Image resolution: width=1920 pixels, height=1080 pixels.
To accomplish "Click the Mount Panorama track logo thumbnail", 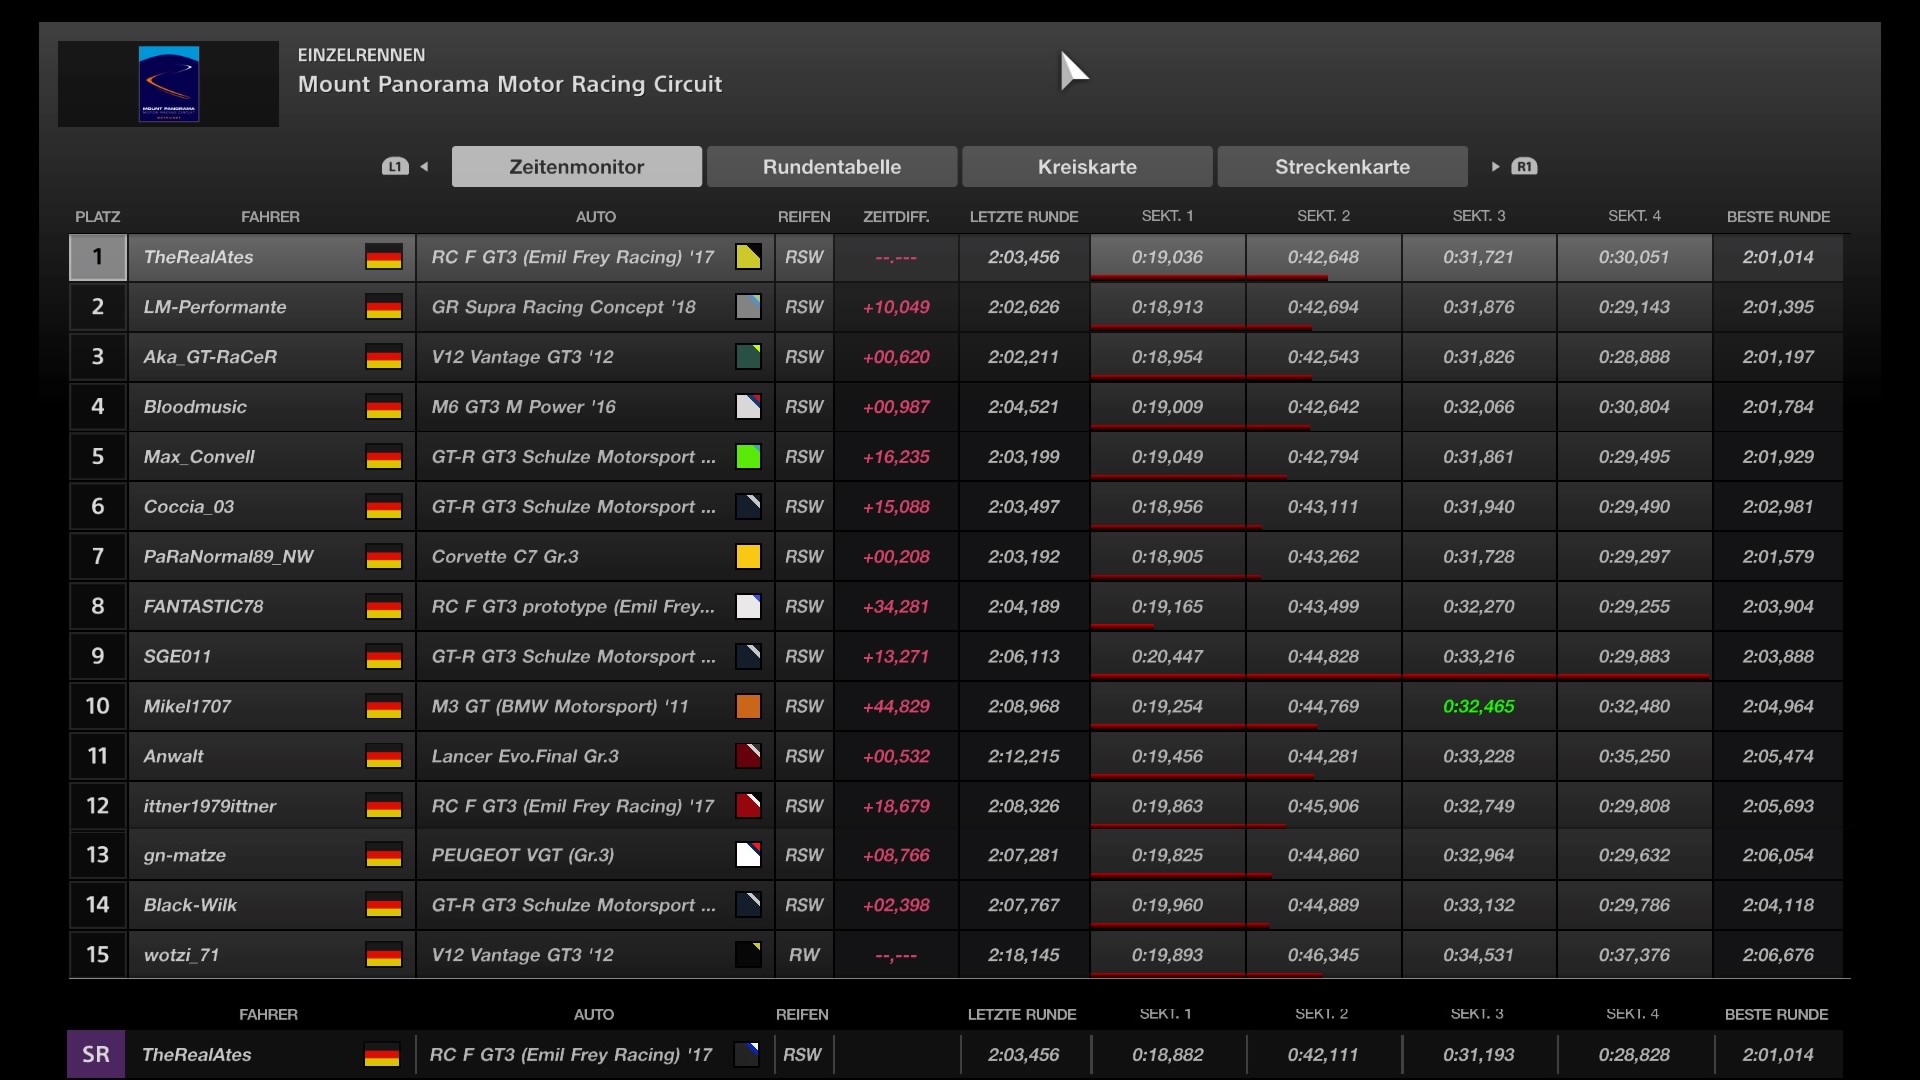I will click(168, 84).
